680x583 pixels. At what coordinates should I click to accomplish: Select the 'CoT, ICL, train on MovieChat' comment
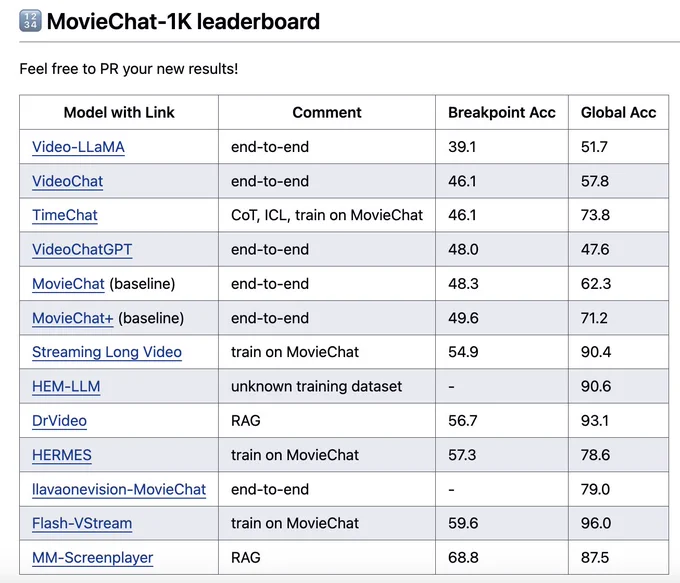(327, 215)
